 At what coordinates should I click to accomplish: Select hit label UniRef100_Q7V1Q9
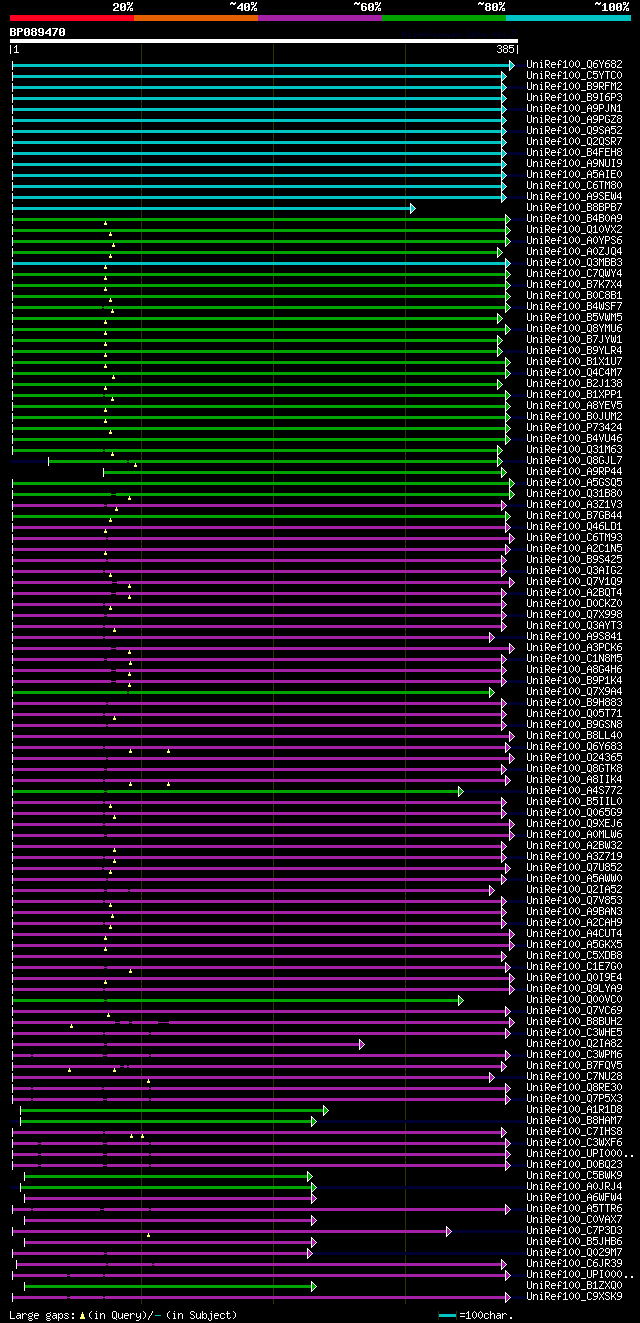(575, 582)
